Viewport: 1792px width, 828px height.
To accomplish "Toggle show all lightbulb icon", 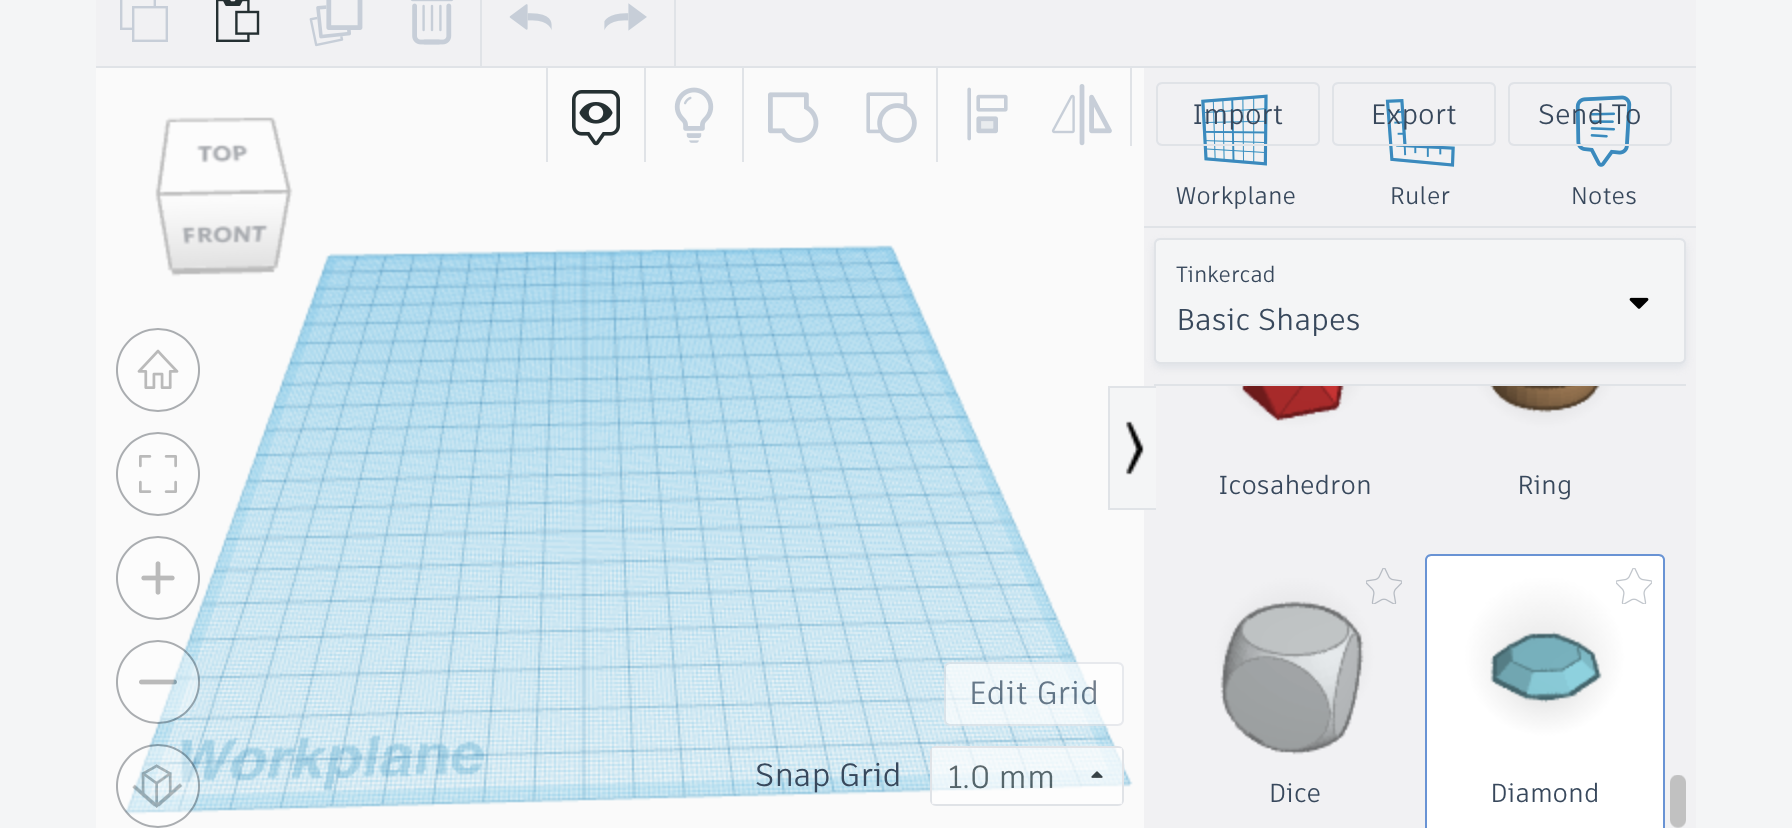I will (694, 116).
